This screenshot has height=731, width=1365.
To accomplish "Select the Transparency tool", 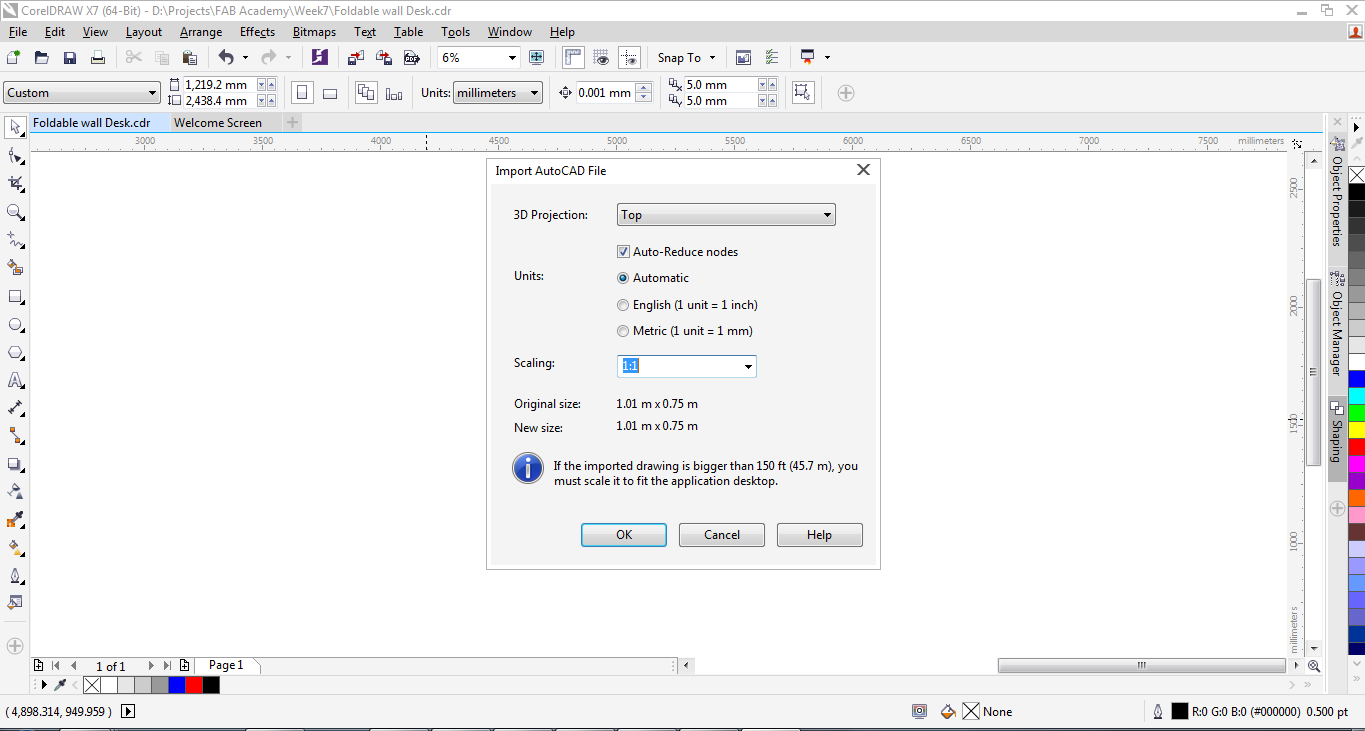I will [15, 492].
